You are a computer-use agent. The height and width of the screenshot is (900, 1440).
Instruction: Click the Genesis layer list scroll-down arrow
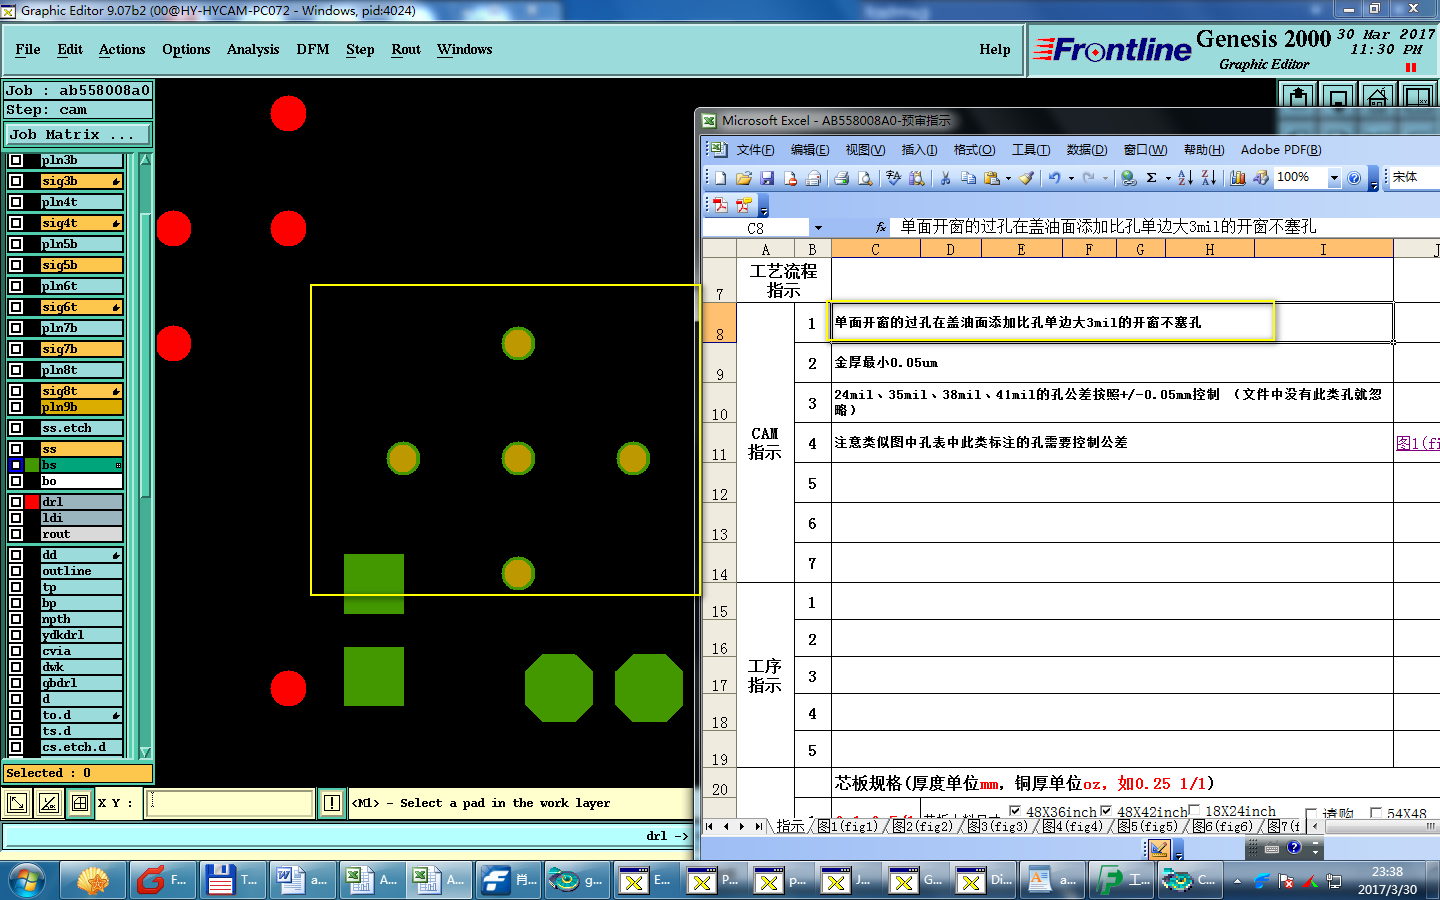pyautogui.click(x=145, y=752)
